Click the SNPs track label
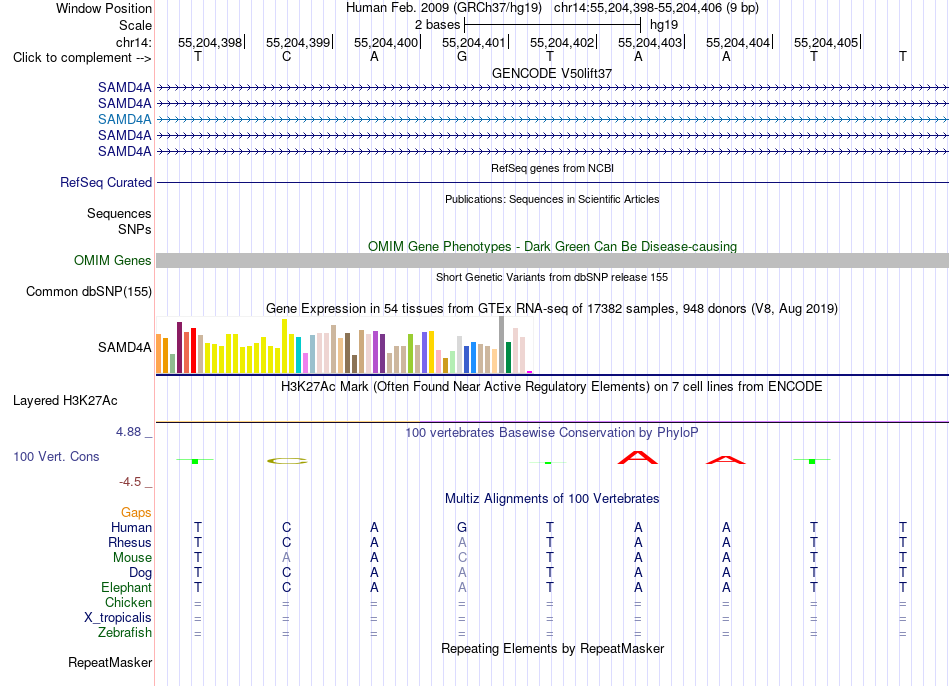Screen dimensions: 950x686 [135, 230]
